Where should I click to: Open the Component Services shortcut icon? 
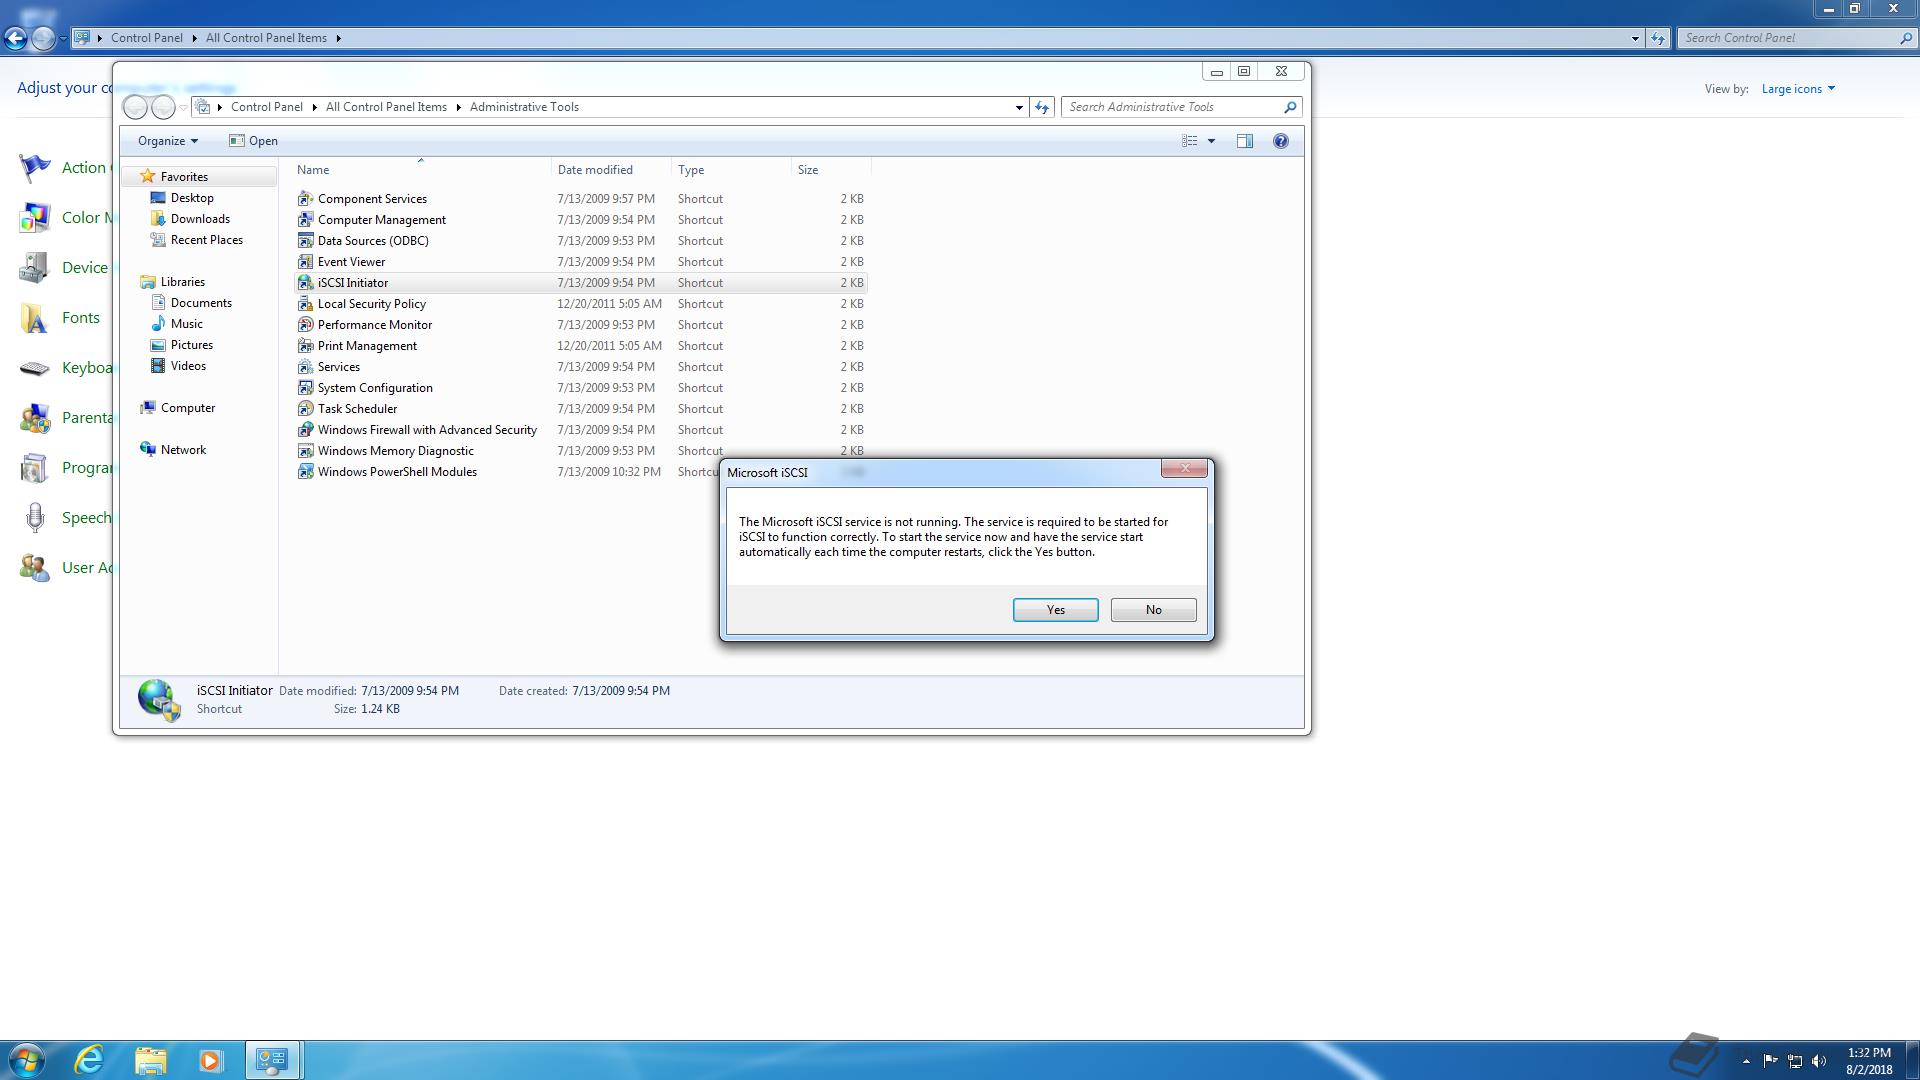pyautogui.click(x=305, y=199)
